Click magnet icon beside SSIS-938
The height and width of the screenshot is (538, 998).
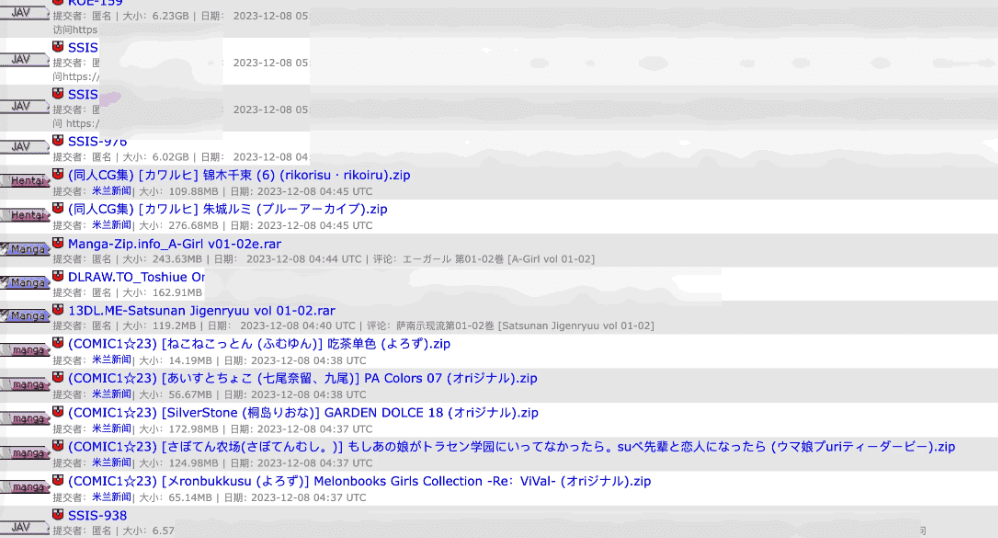click(x=58, y=514)
